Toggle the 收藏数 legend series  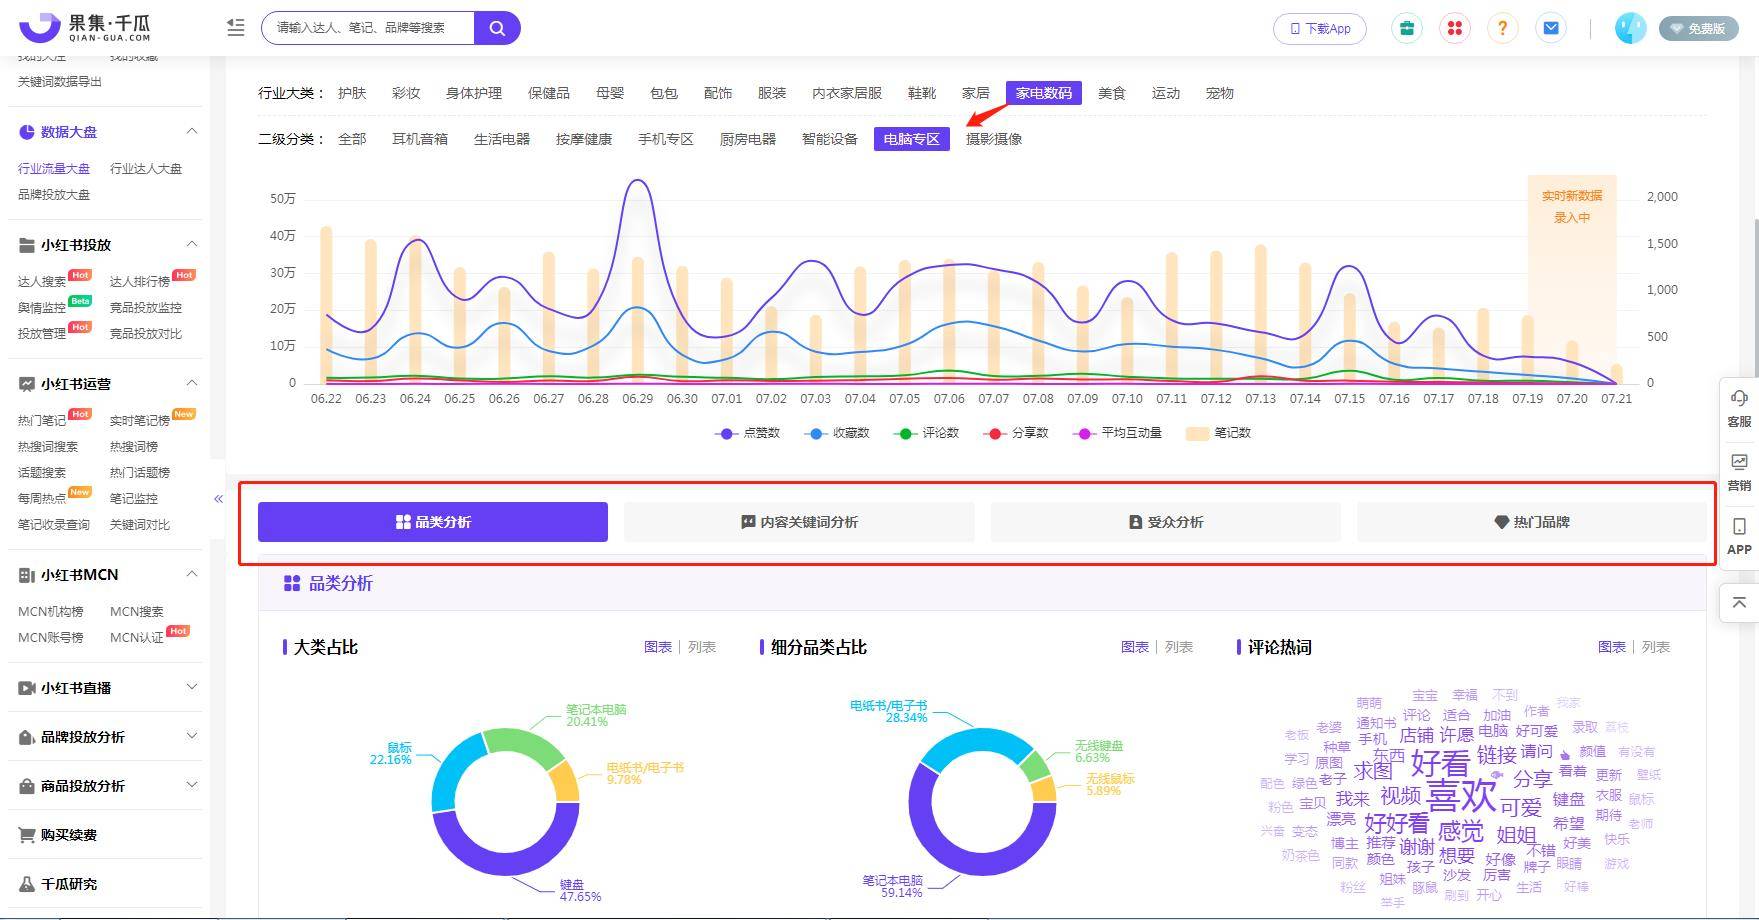(837, 433)
